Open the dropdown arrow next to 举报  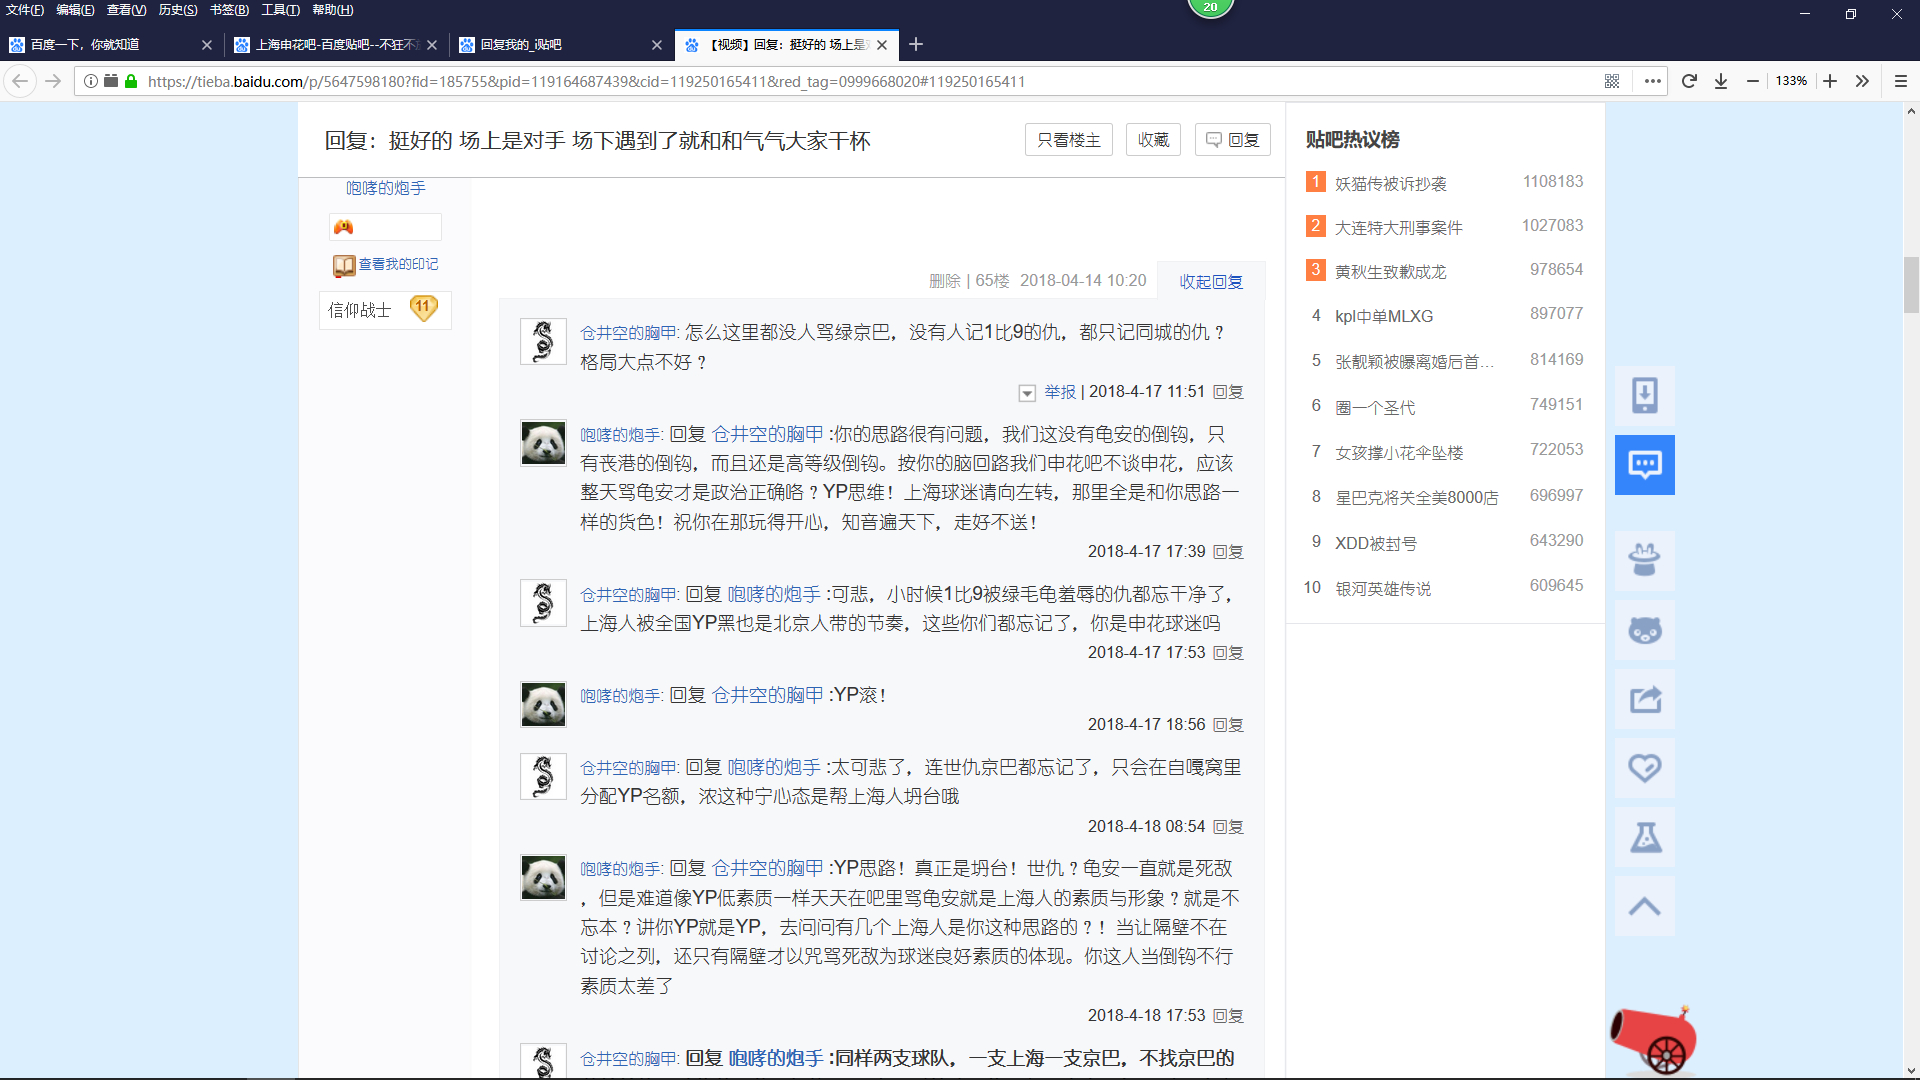pos(1027,393)
